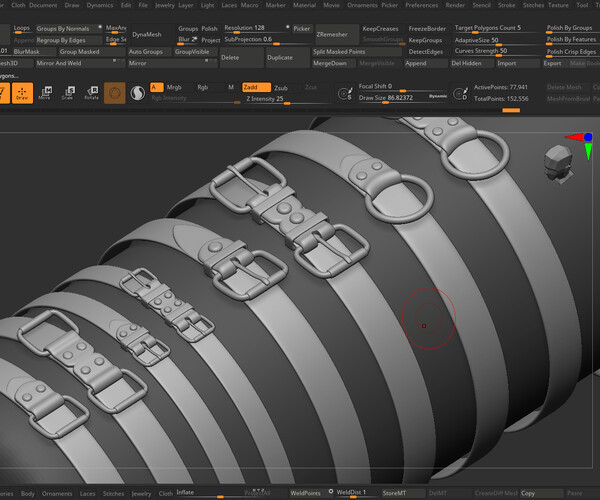The width and height of the screenshot is (600, 500).
Task: Toggle Dynamic draw size
Action: [438, 96]
